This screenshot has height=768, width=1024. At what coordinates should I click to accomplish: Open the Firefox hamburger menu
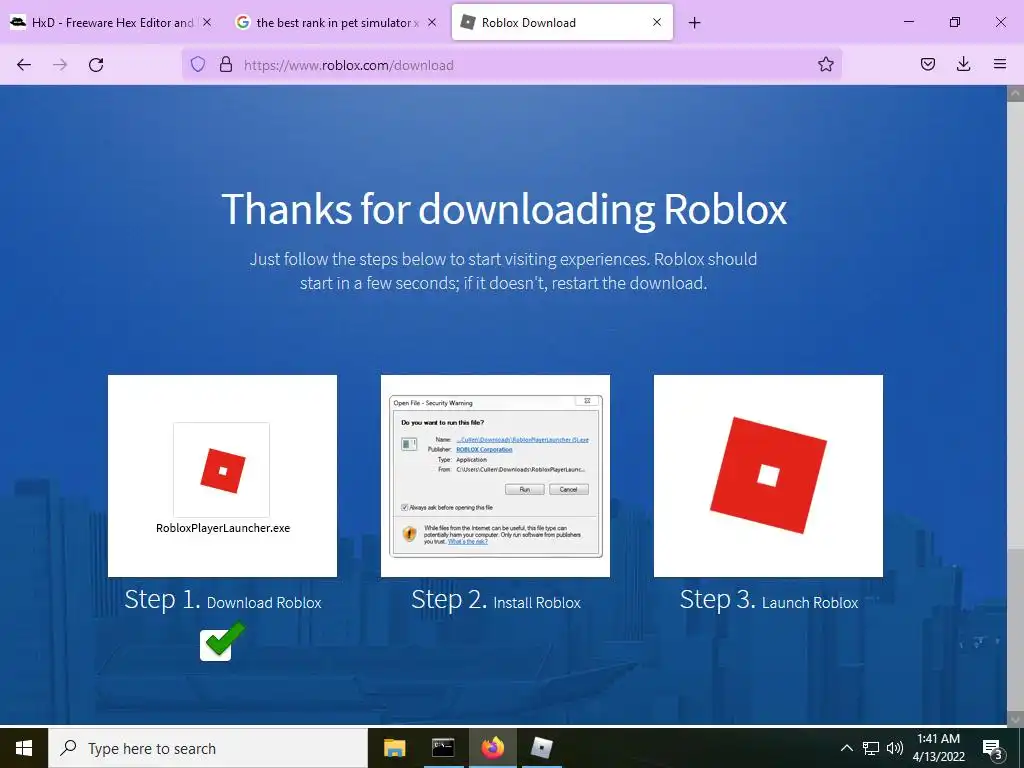(1000, 64)
